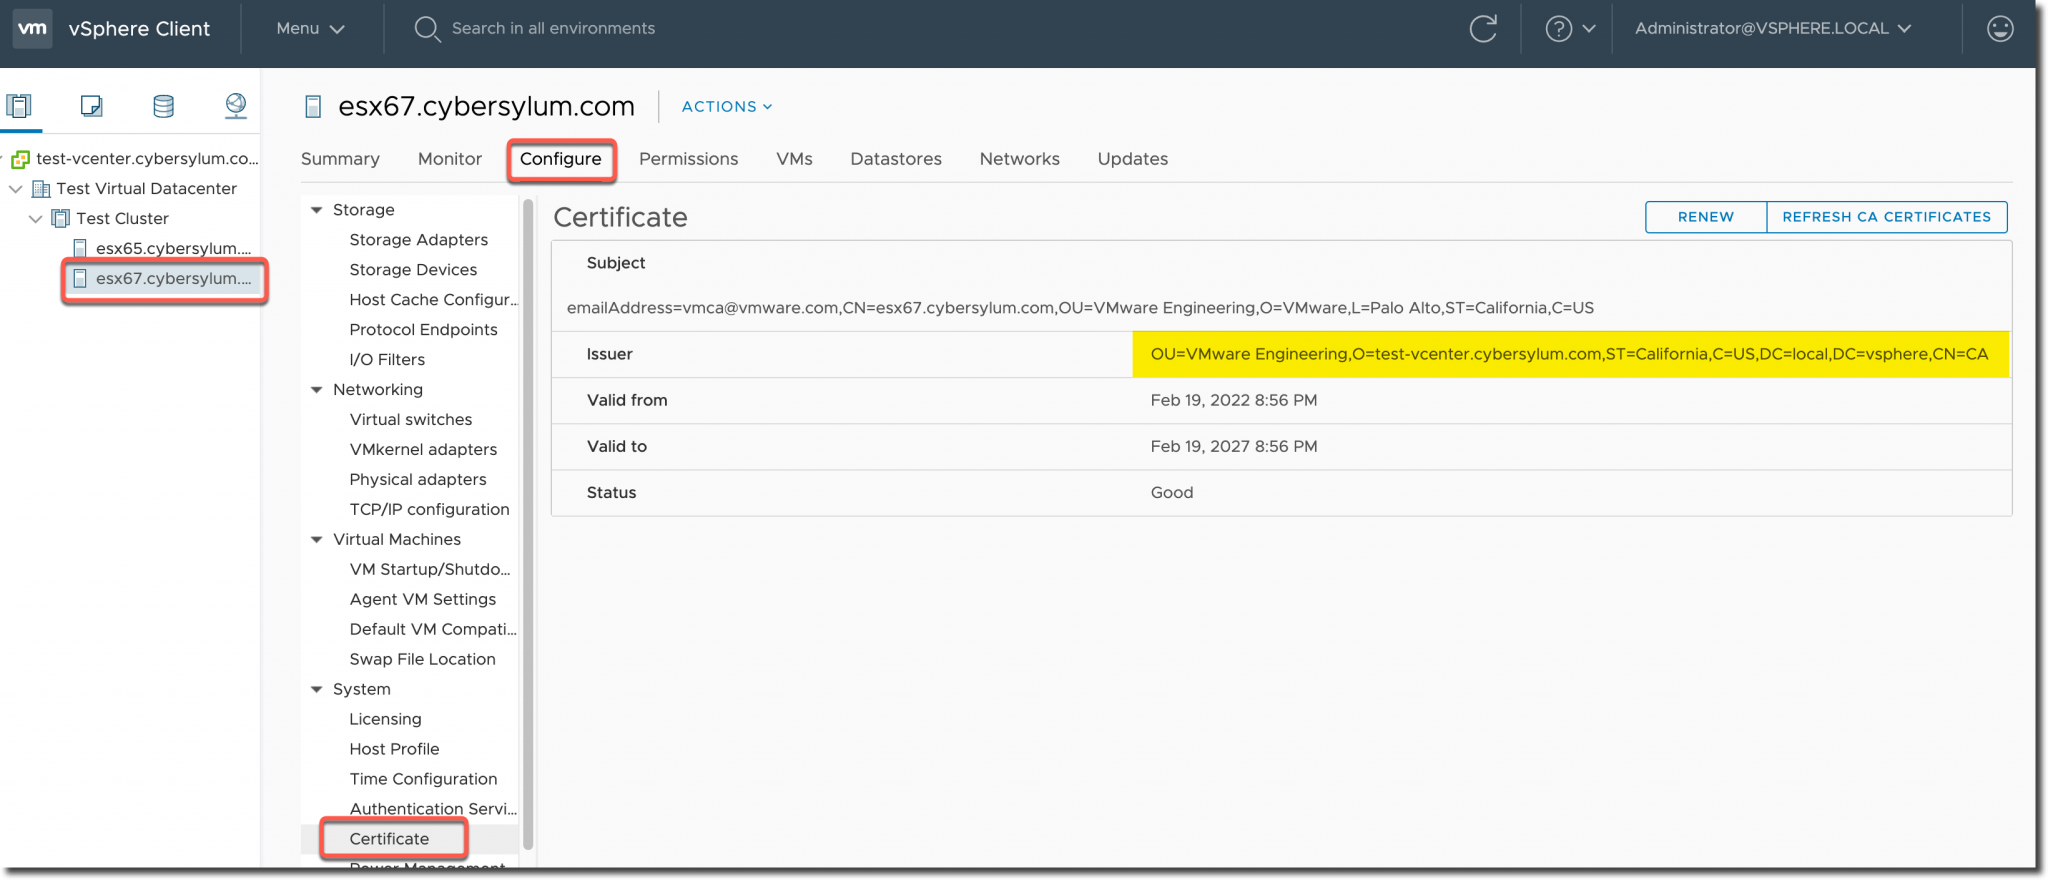Collapse the Networking section triangle
Image resolution: width=2048 pixels, height=880 pixels.
(x=317, y=390)
